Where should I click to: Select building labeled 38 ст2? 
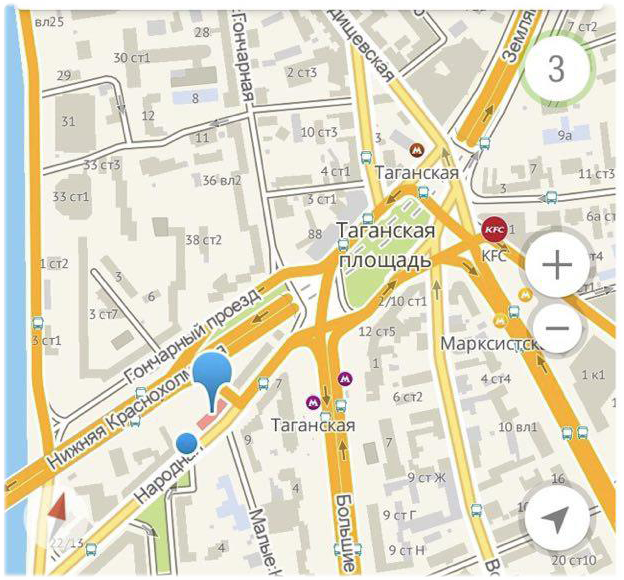pyautogui.click(x=203, y=240)
